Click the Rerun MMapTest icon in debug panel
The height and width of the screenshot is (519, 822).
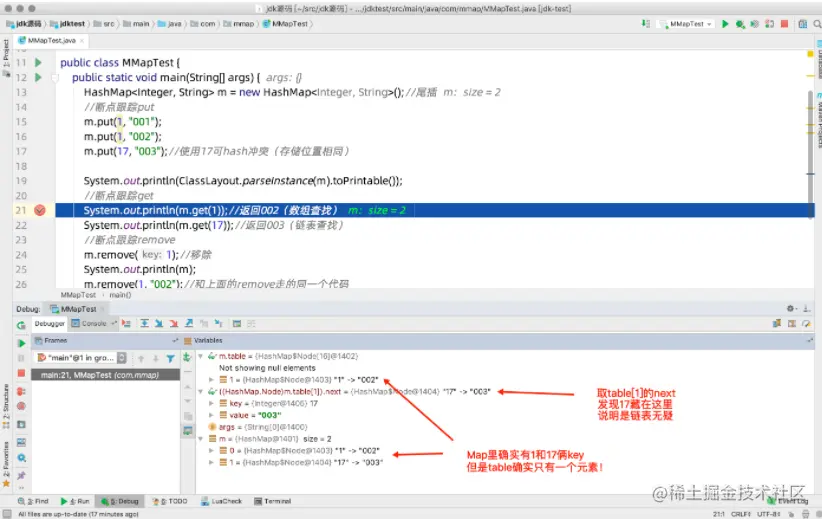pyautogui.click(x=21, y=326)
